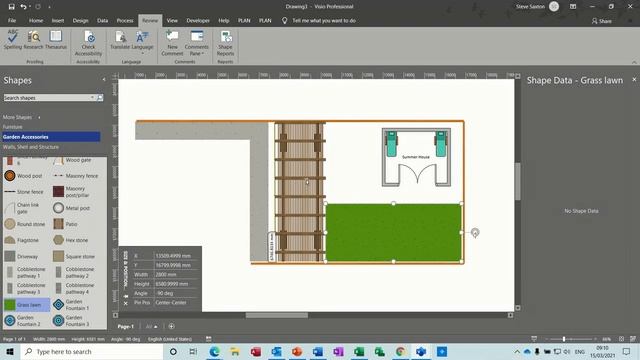Select the Metal post shape

[x=71, y=208]
